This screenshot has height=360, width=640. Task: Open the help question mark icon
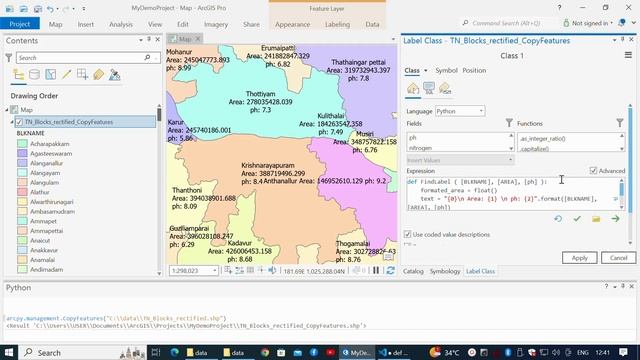tap(559, 8)
